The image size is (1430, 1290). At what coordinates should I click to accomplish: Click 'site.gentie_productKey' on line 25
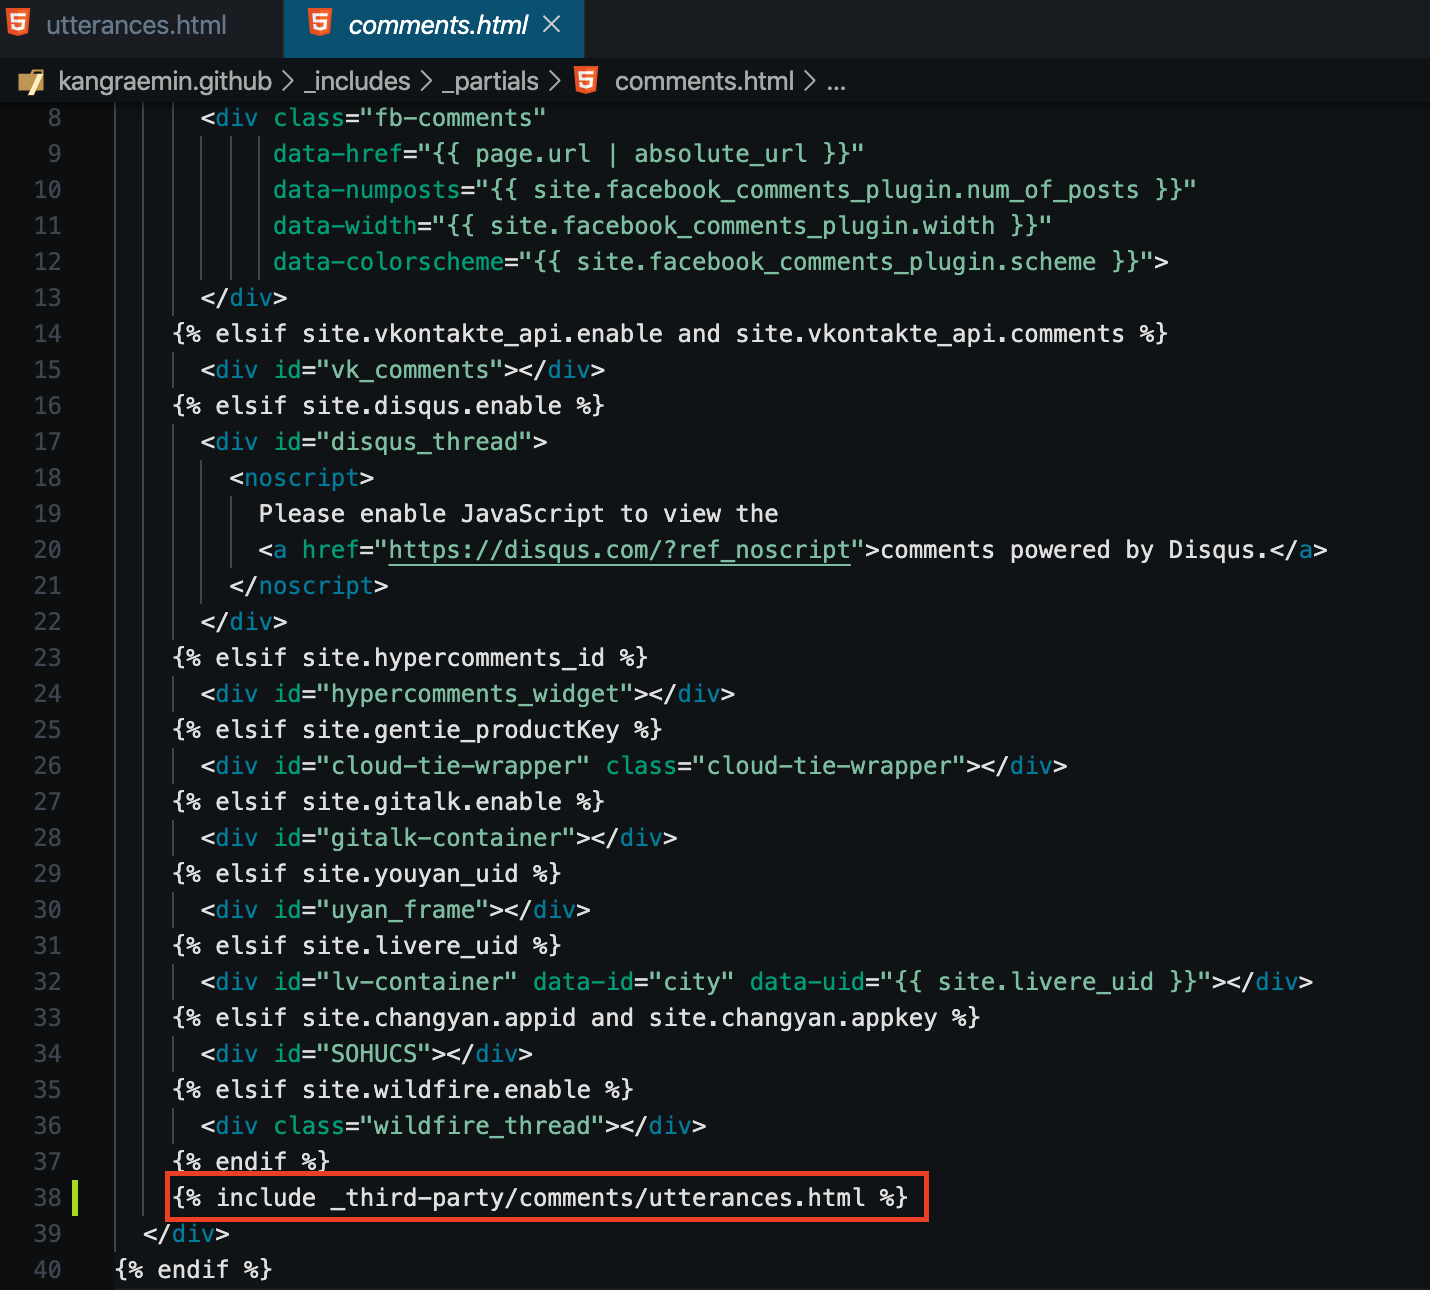(460, 730)
